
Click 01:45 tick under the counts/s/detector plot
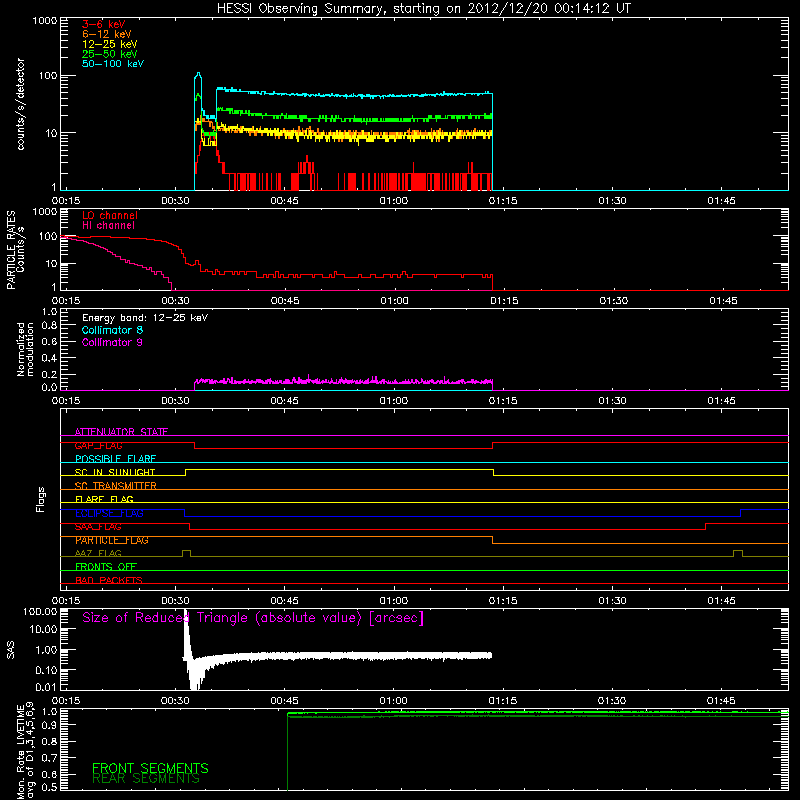(x=721, y=201)
